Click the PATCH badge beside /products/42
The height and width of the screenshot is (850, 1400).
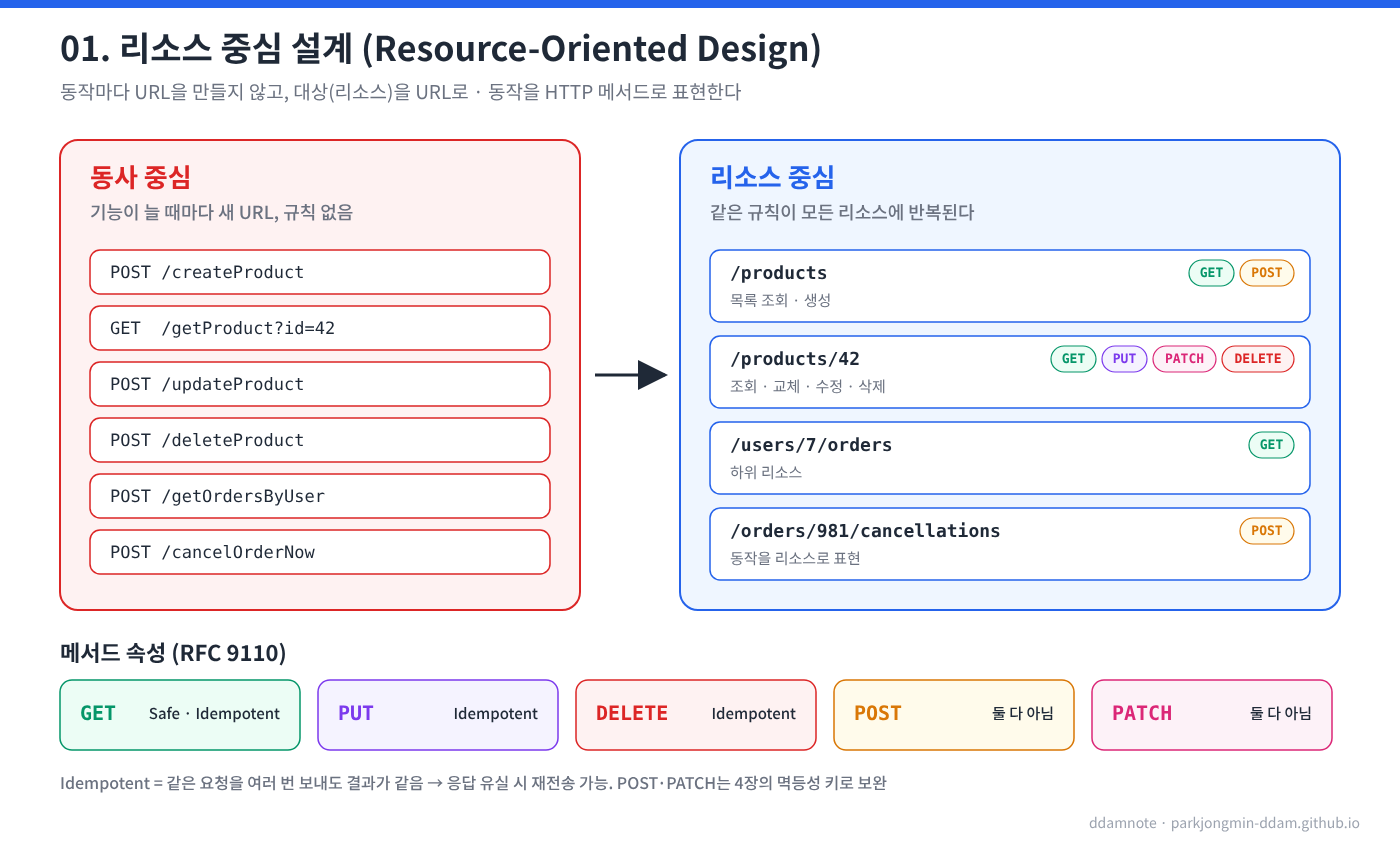click(1185, 359)
